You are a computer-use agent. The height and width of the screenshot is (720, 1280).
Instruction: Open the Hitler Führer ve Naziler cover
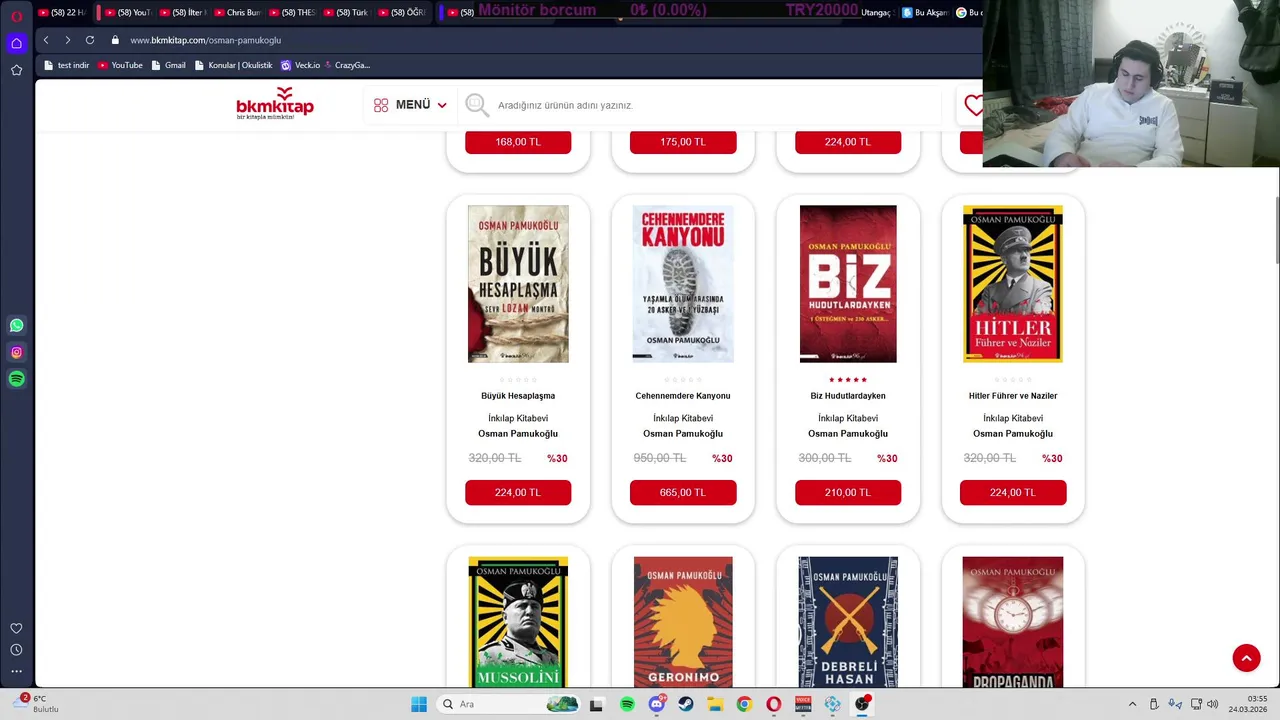tap(1013, 284)
